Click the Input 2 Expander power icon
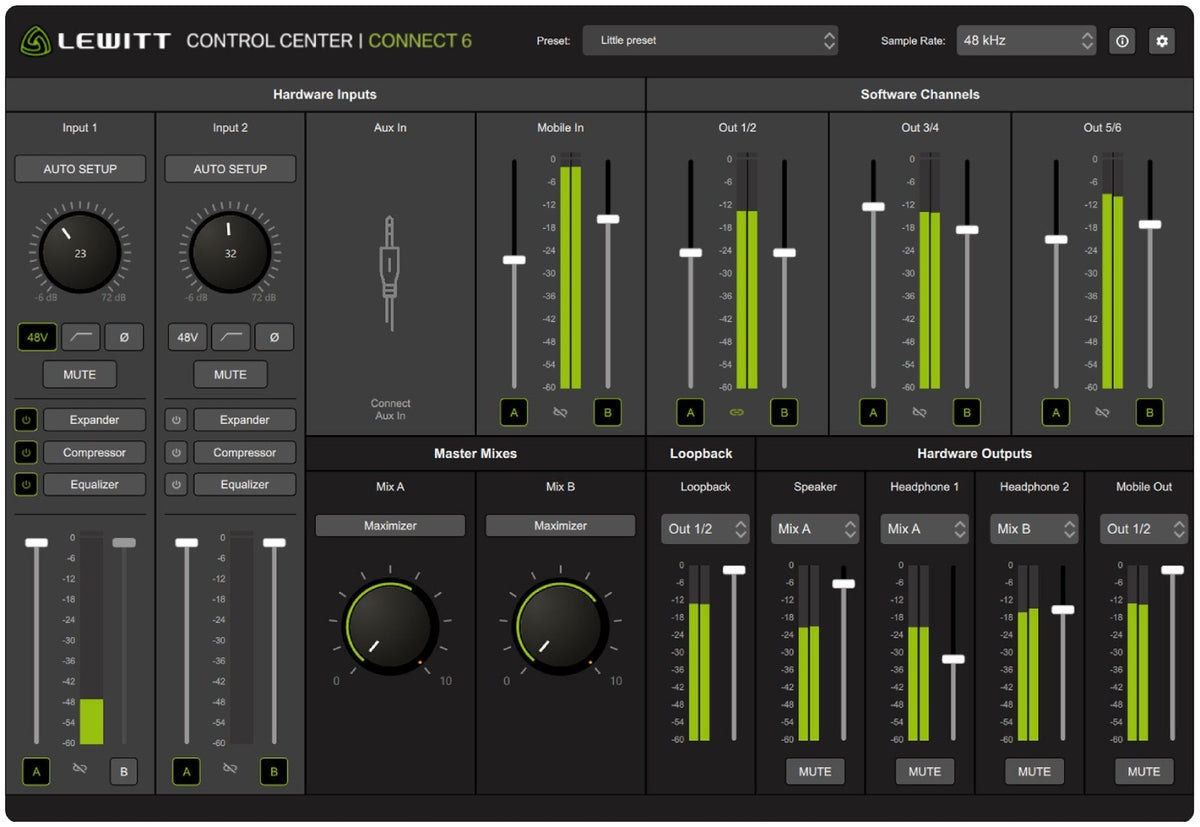The height and width of the screenshot is (827, 1200). [176, 420]
